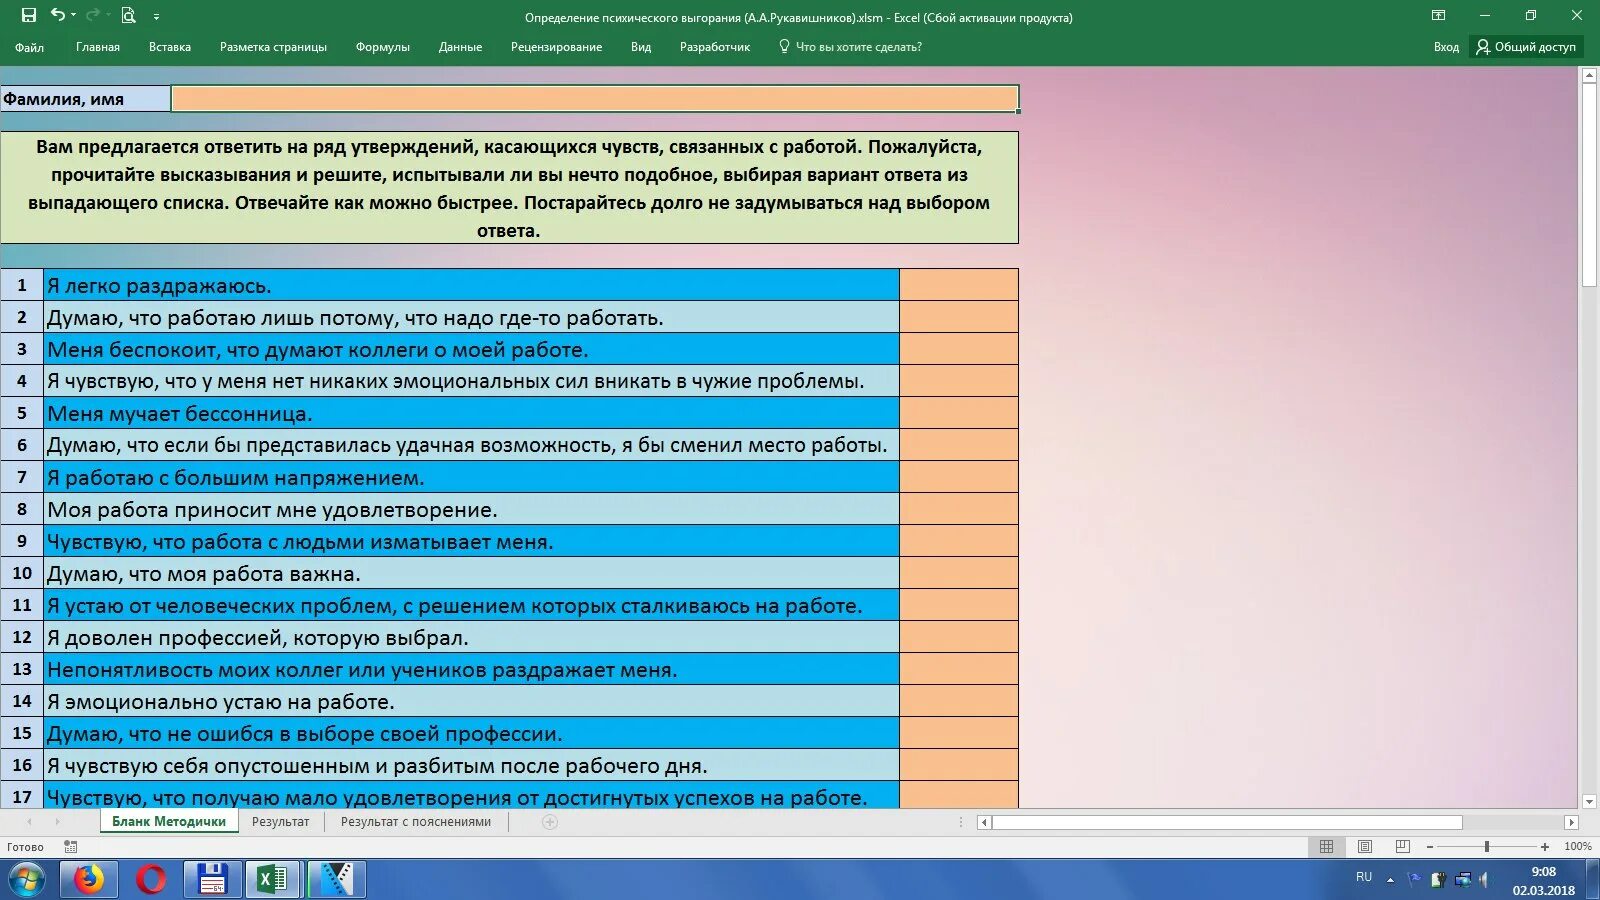This screenshot has height=900, width=1600.
Task: Click the 100% zoom level indicator
Action: [x=1578, y=847]
